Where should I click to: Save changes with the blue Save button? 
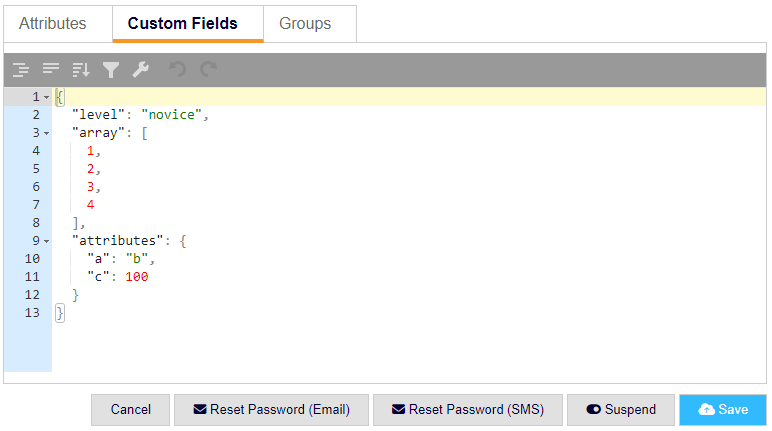point(723,409)
